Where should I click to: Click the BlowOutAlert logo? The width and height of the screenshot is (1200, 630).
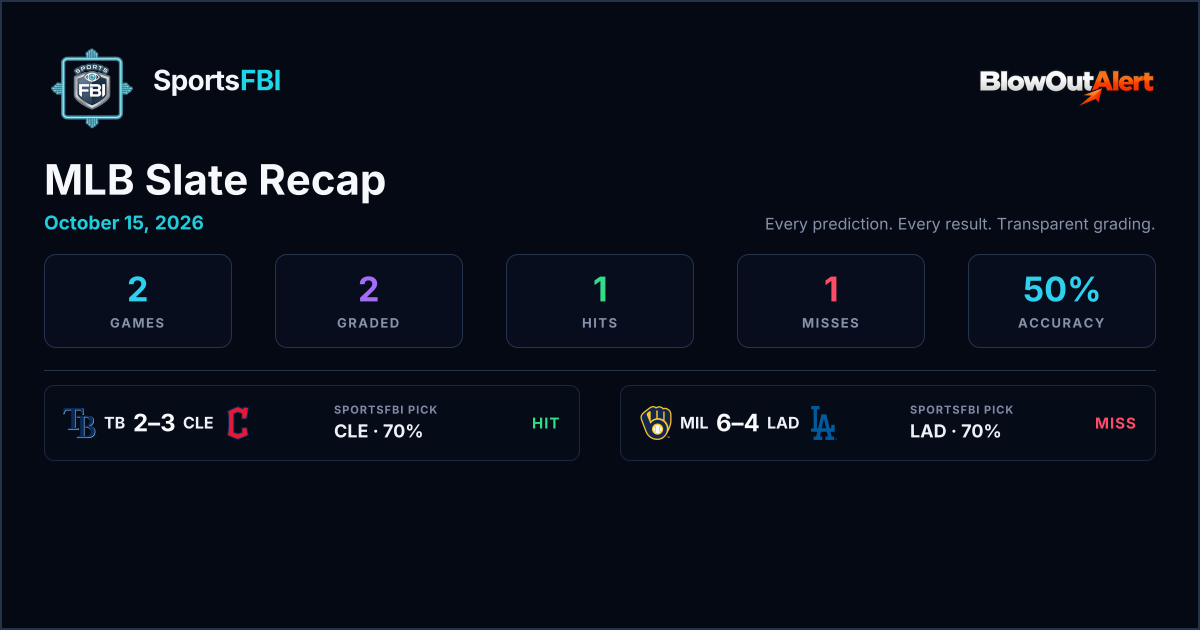pyautogui.click(x=1067, y=86)
